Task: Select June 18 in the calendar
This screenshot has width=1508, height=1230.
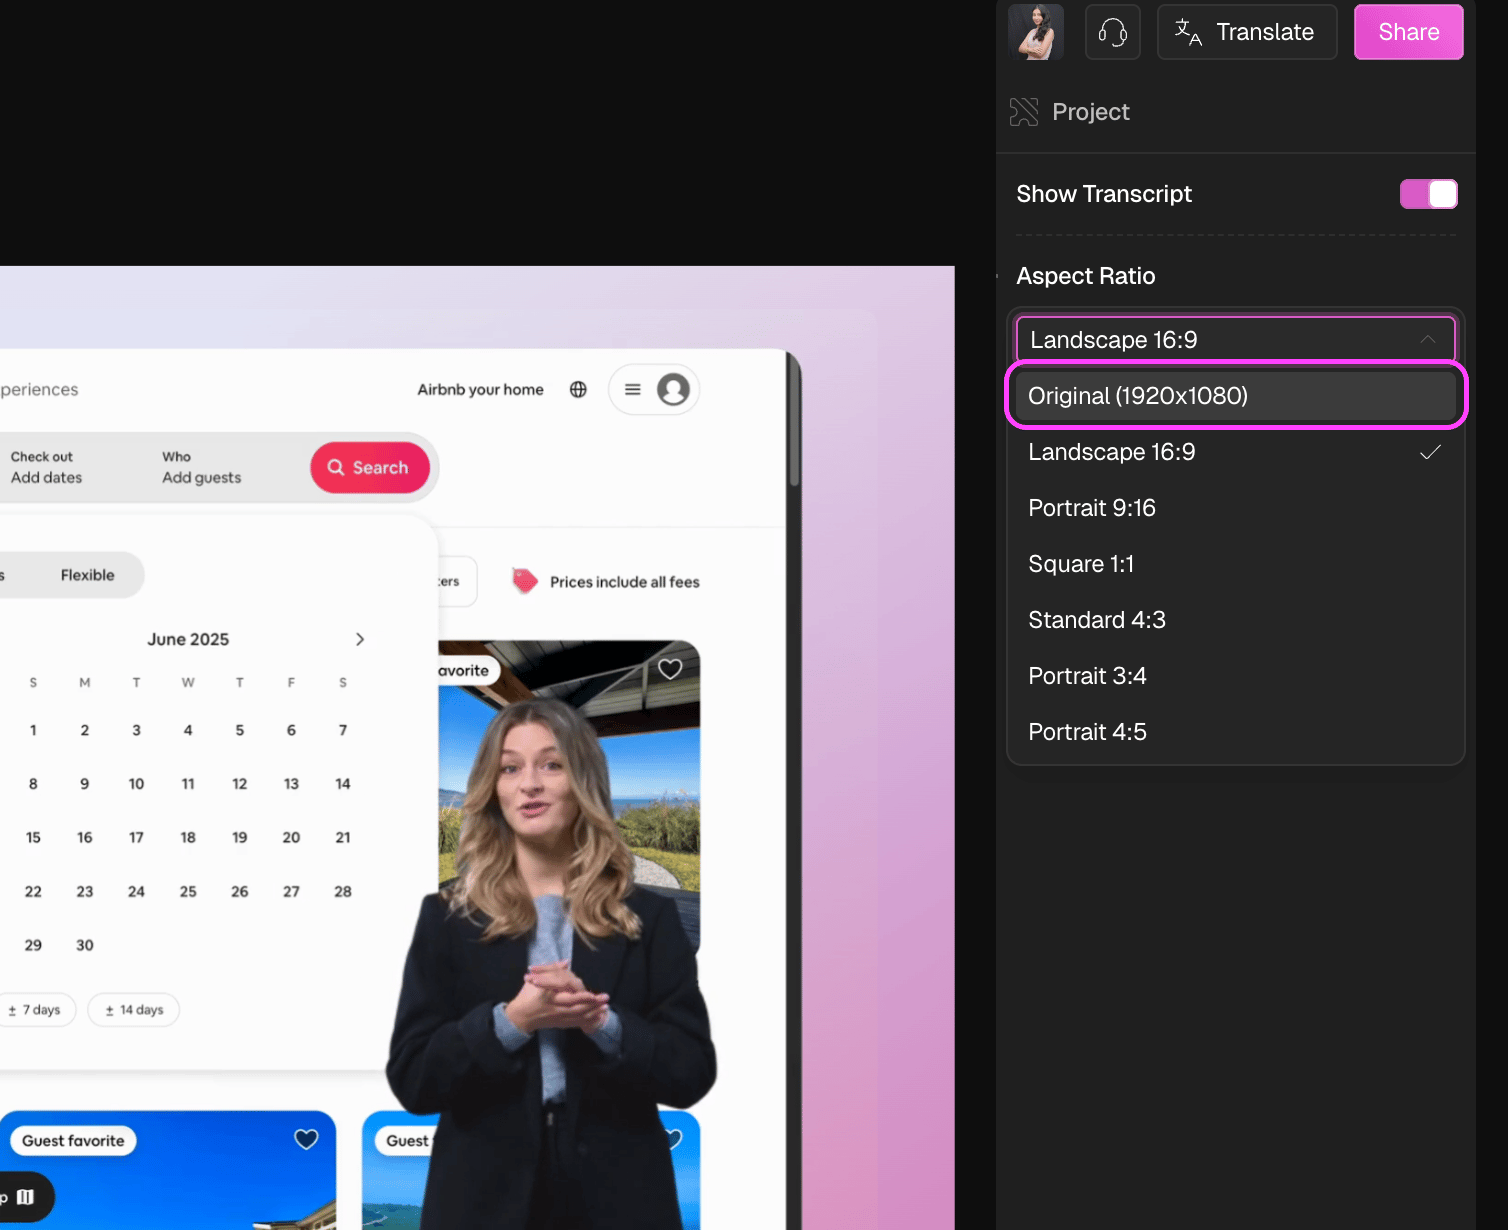Action: click(x=188, y=837)
